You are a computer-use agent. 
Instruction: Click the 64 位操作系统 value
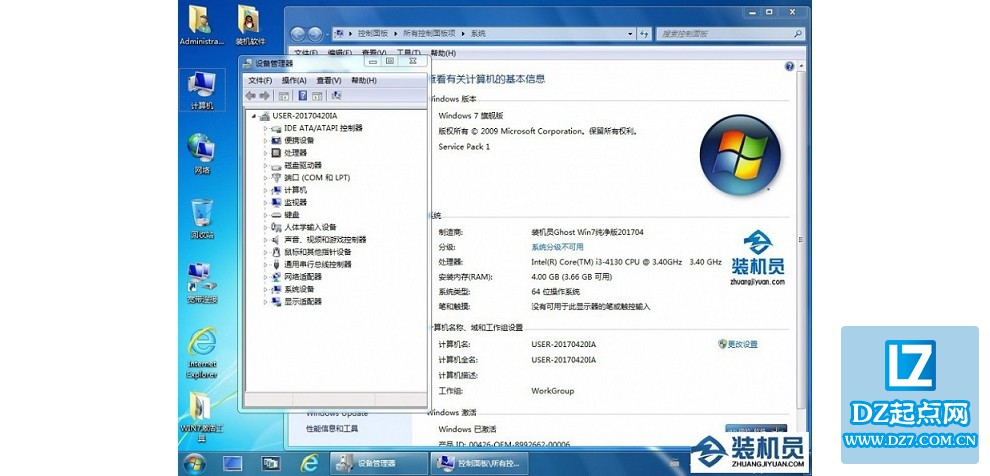[556, 292]
